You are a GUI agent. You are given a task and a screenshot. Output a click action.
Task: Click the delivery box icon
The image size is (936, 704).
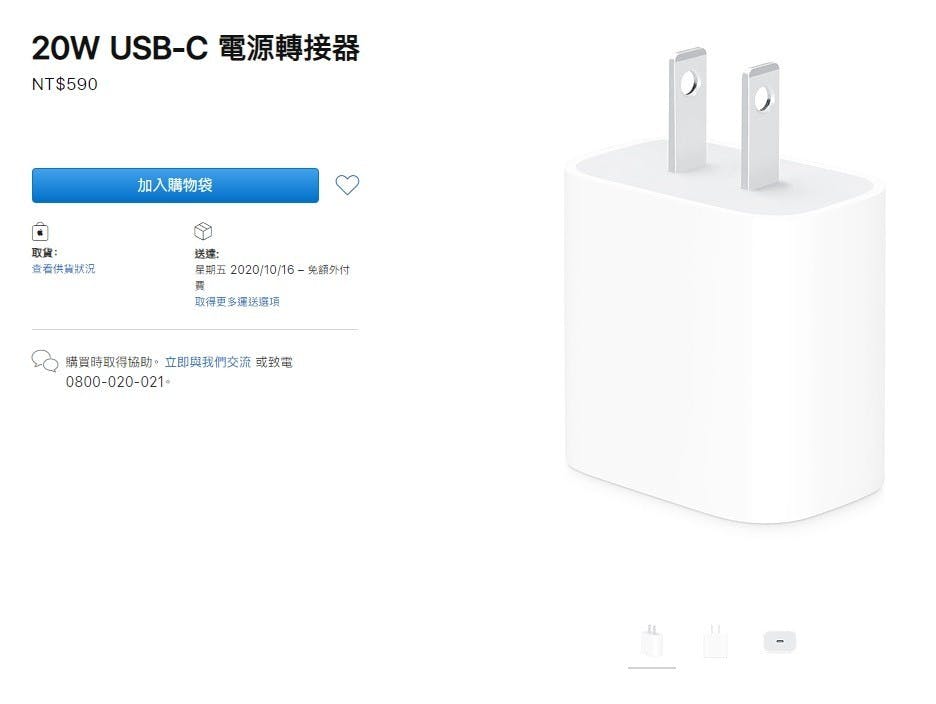203,230
